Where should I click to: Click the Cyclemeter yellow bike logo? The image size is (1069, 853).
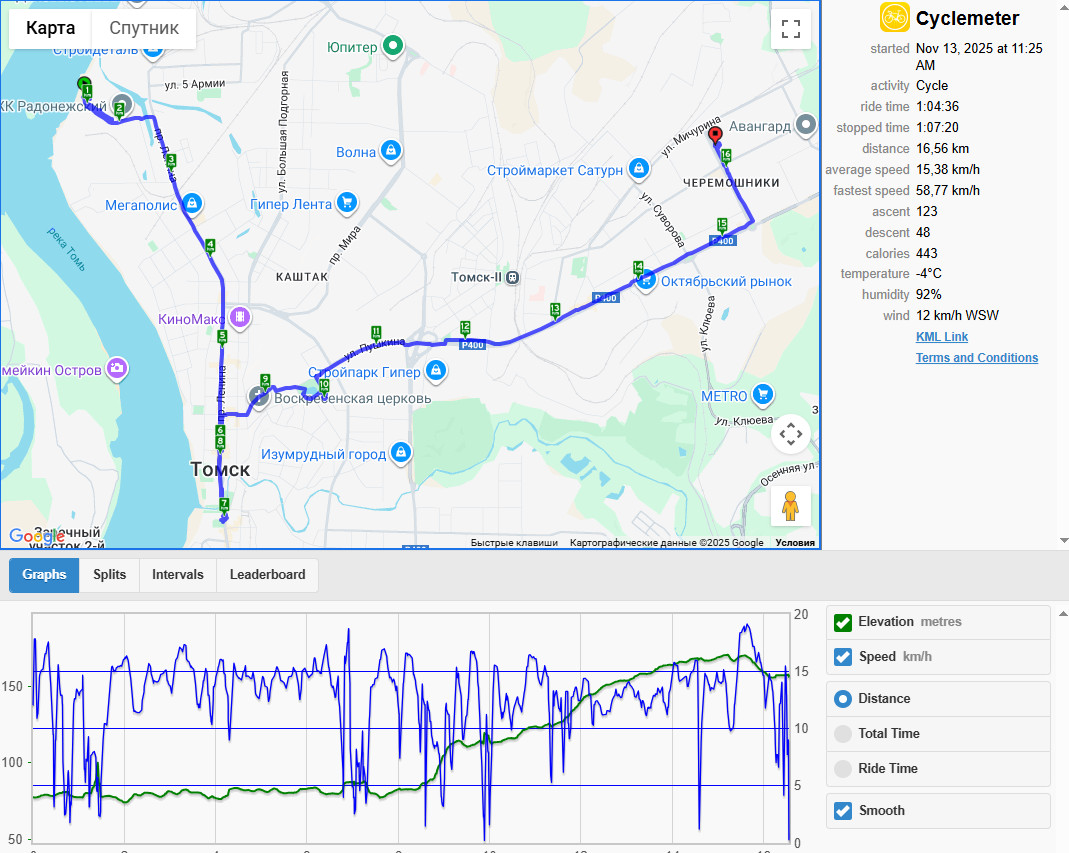coord(894,18)
